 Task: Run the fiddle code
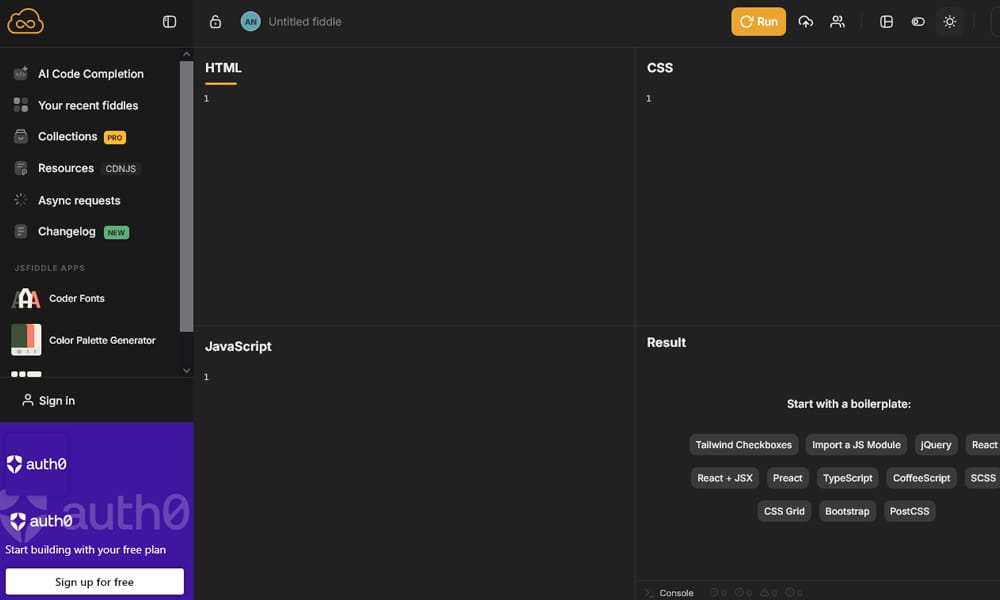pyautogui.click(x=758, y=22)
